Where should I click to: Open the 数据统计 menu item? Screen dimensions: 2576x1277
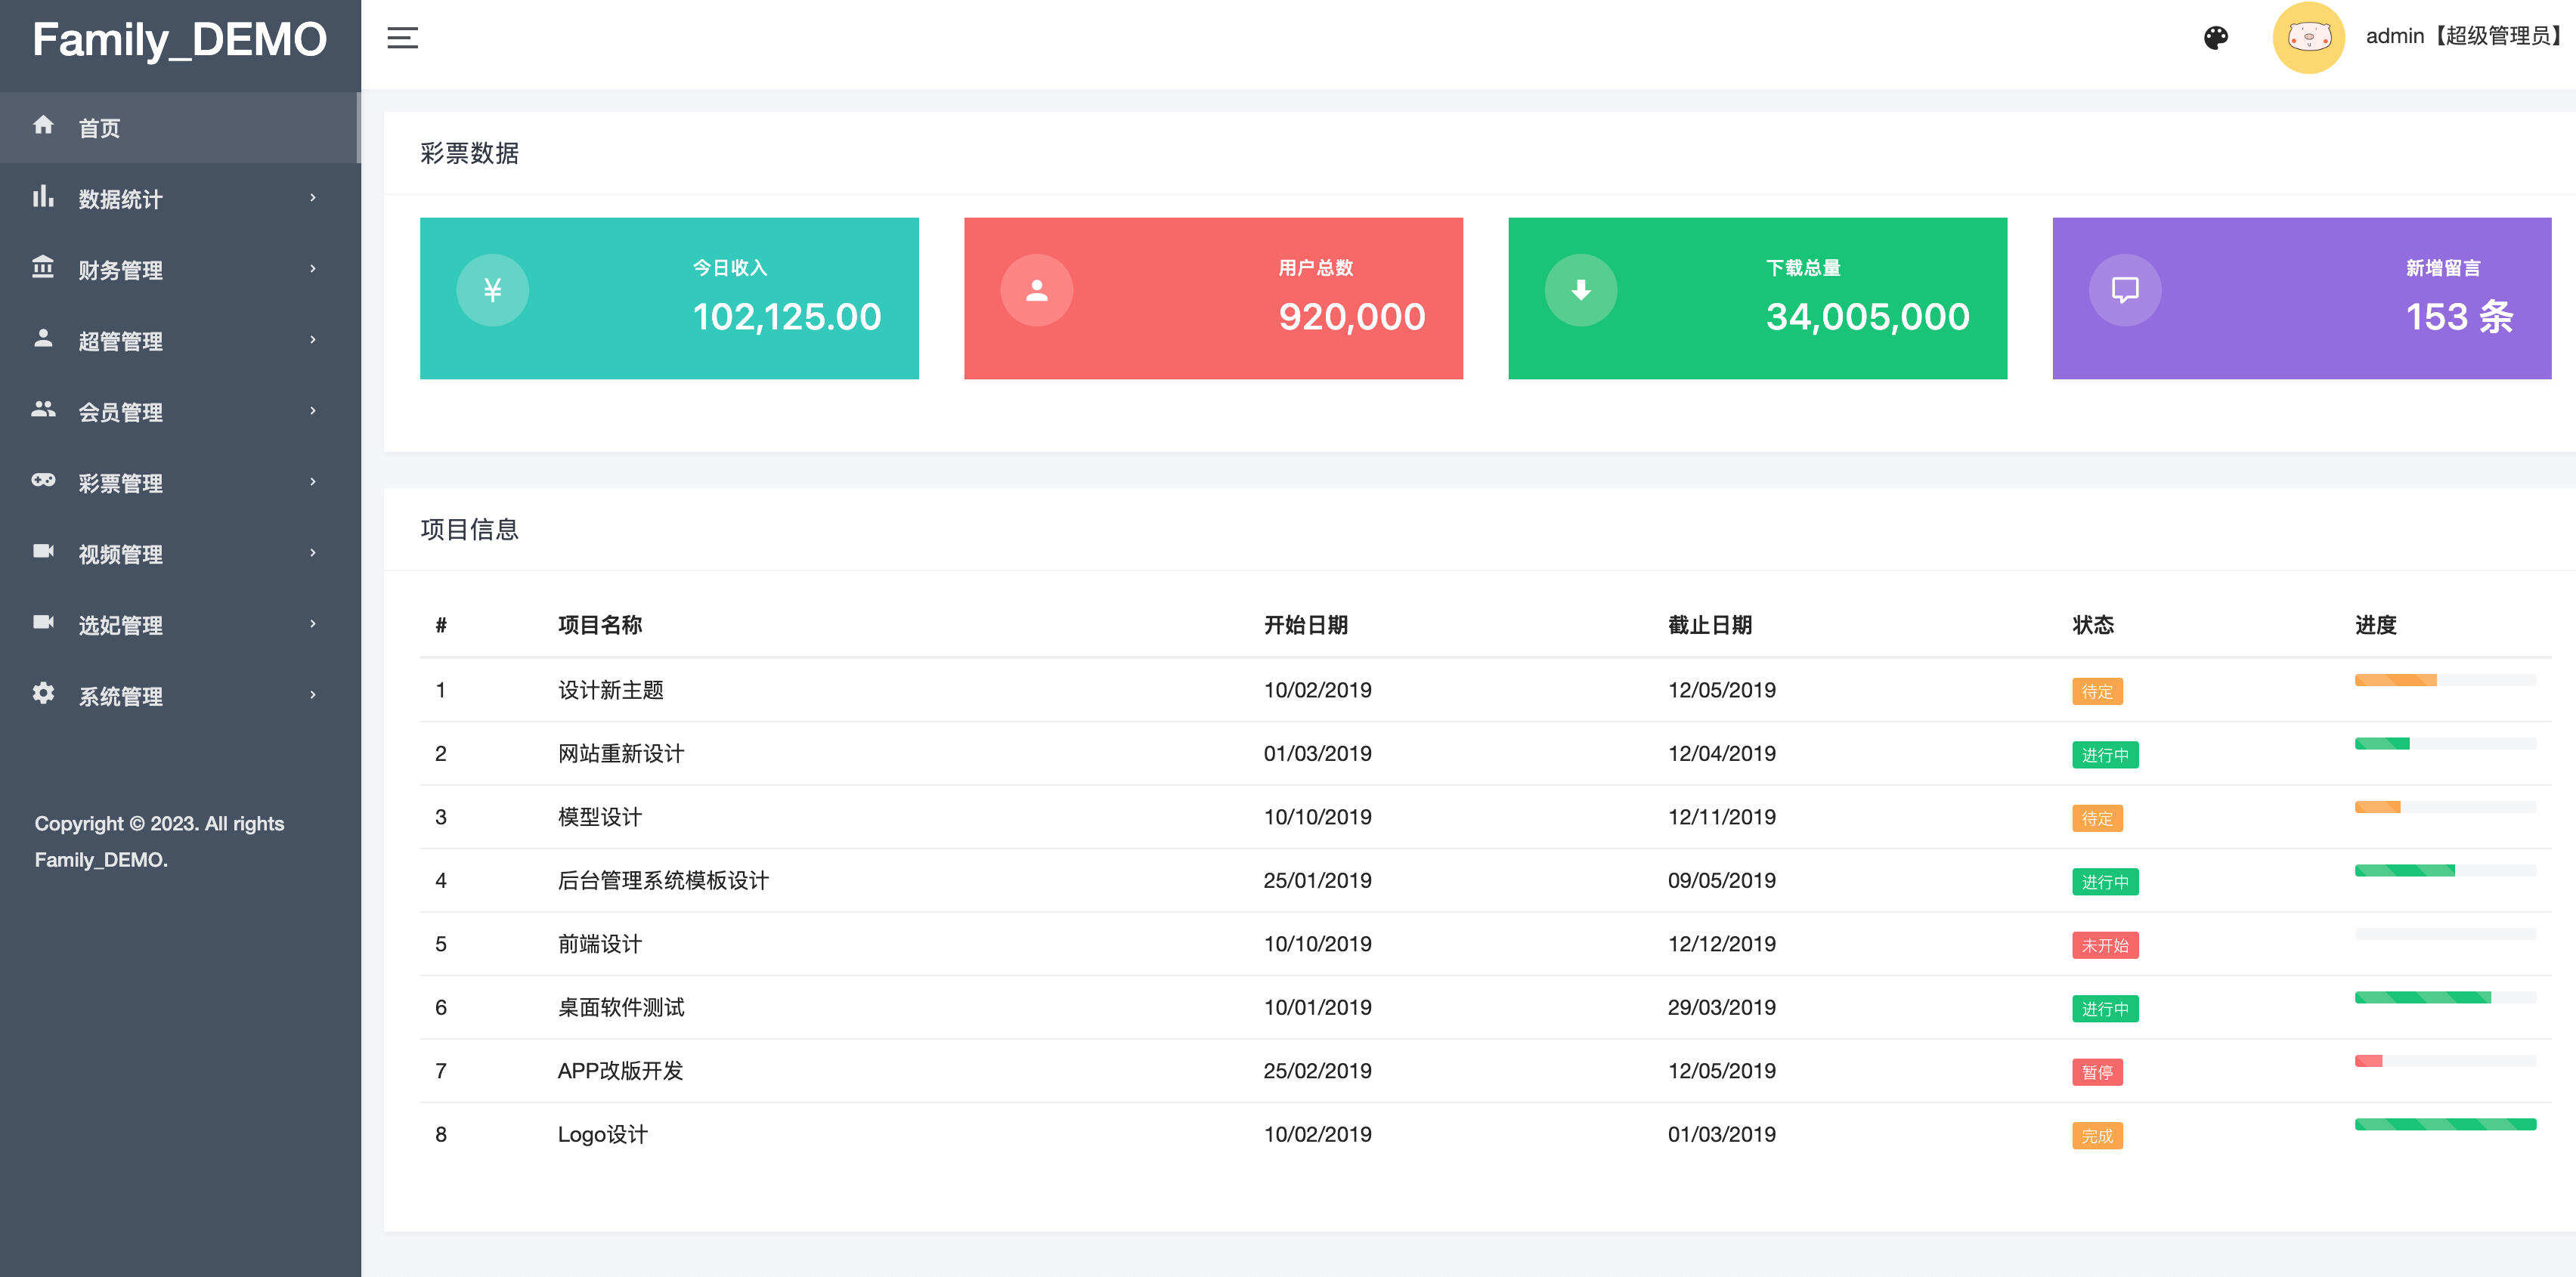coord(120,197)
